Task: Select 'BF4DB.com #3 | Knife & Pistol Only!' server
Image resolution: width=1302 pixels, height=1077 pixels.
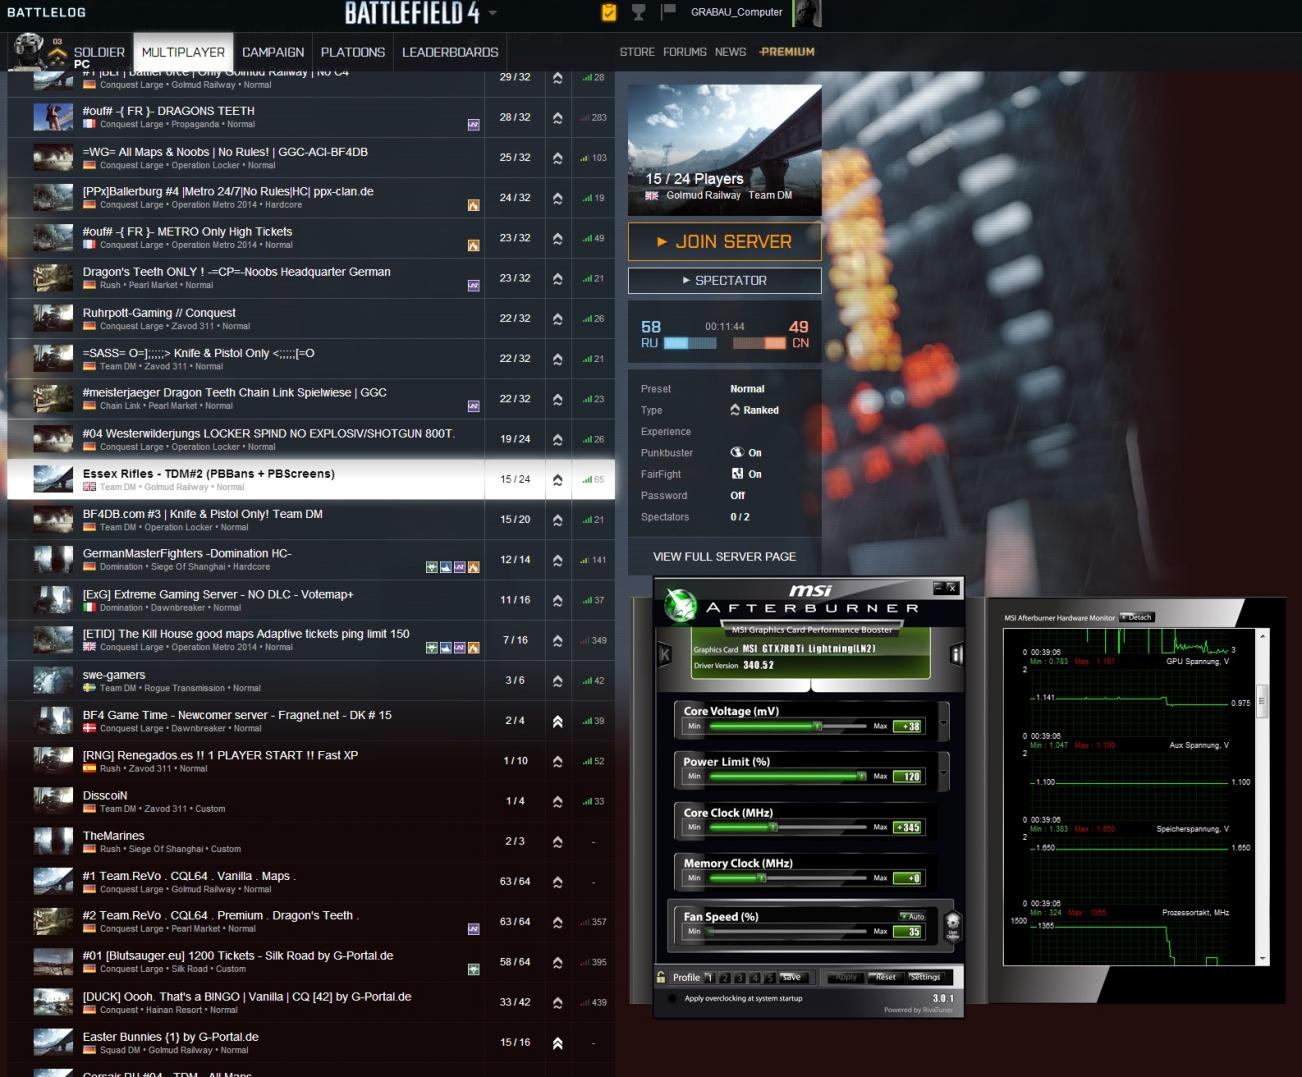Action: point(311,519)
